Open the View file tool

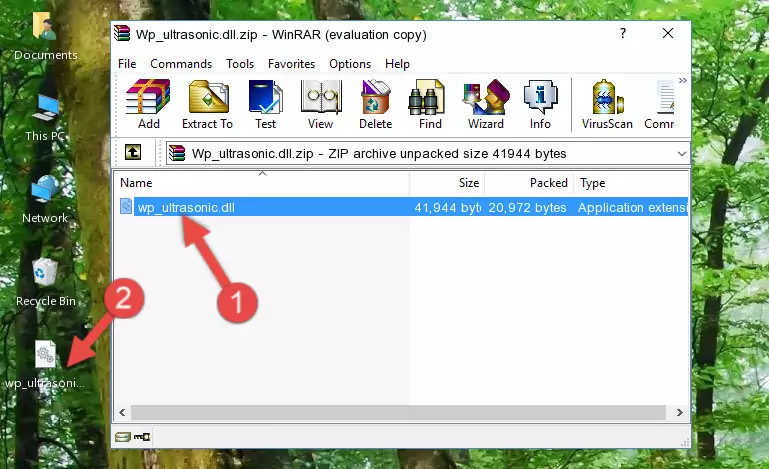pos(321,104)
